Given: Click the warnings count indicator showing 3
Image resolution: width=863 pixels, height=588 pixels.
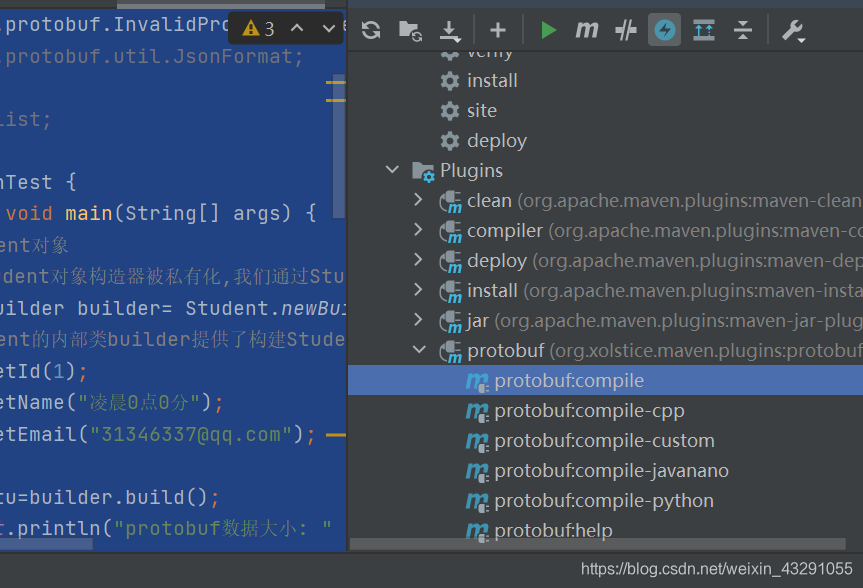Looking at the screenshot, I should (x=256, y=29).
